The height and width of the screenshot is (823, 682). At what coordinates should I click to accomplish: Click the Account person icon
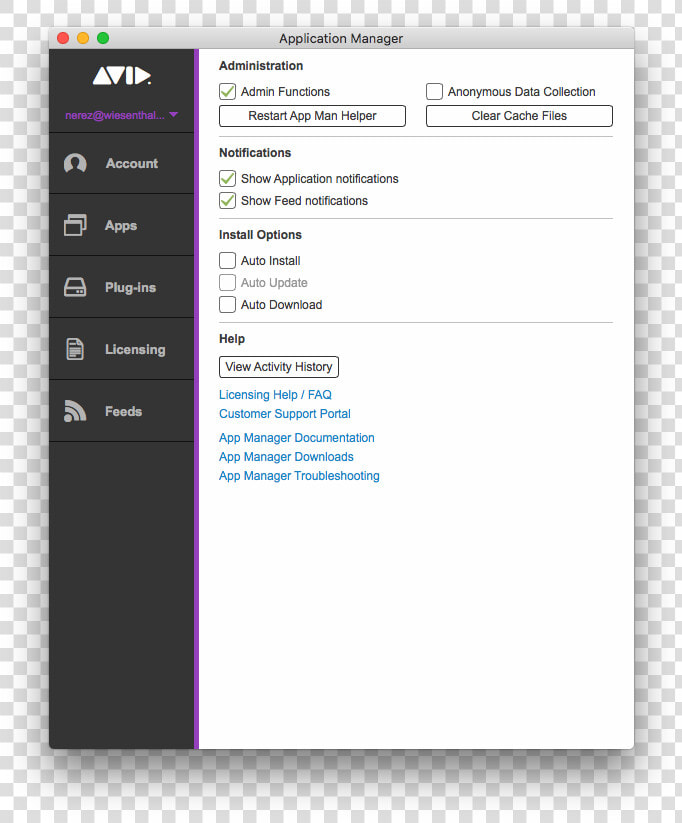coord(75,163)
